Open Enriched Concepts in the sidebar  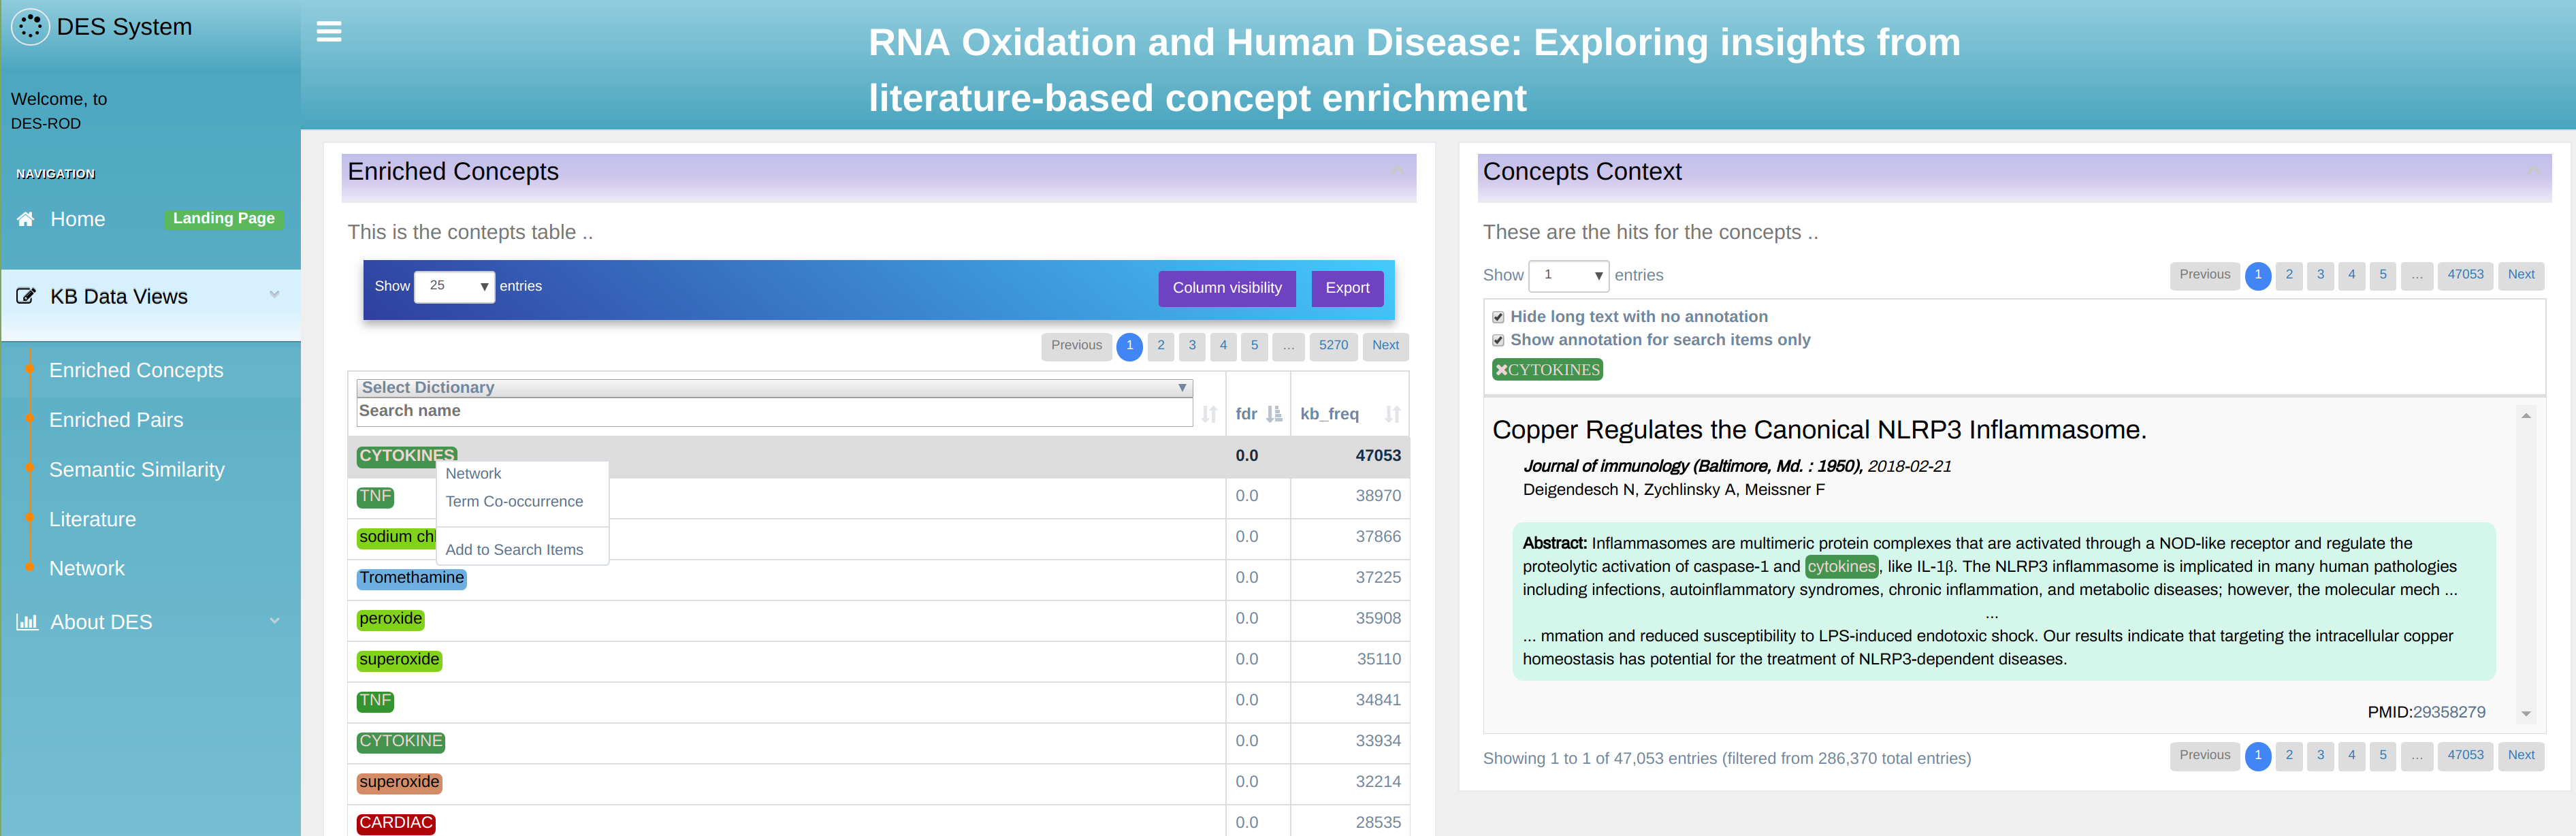(x=136, y=370)
